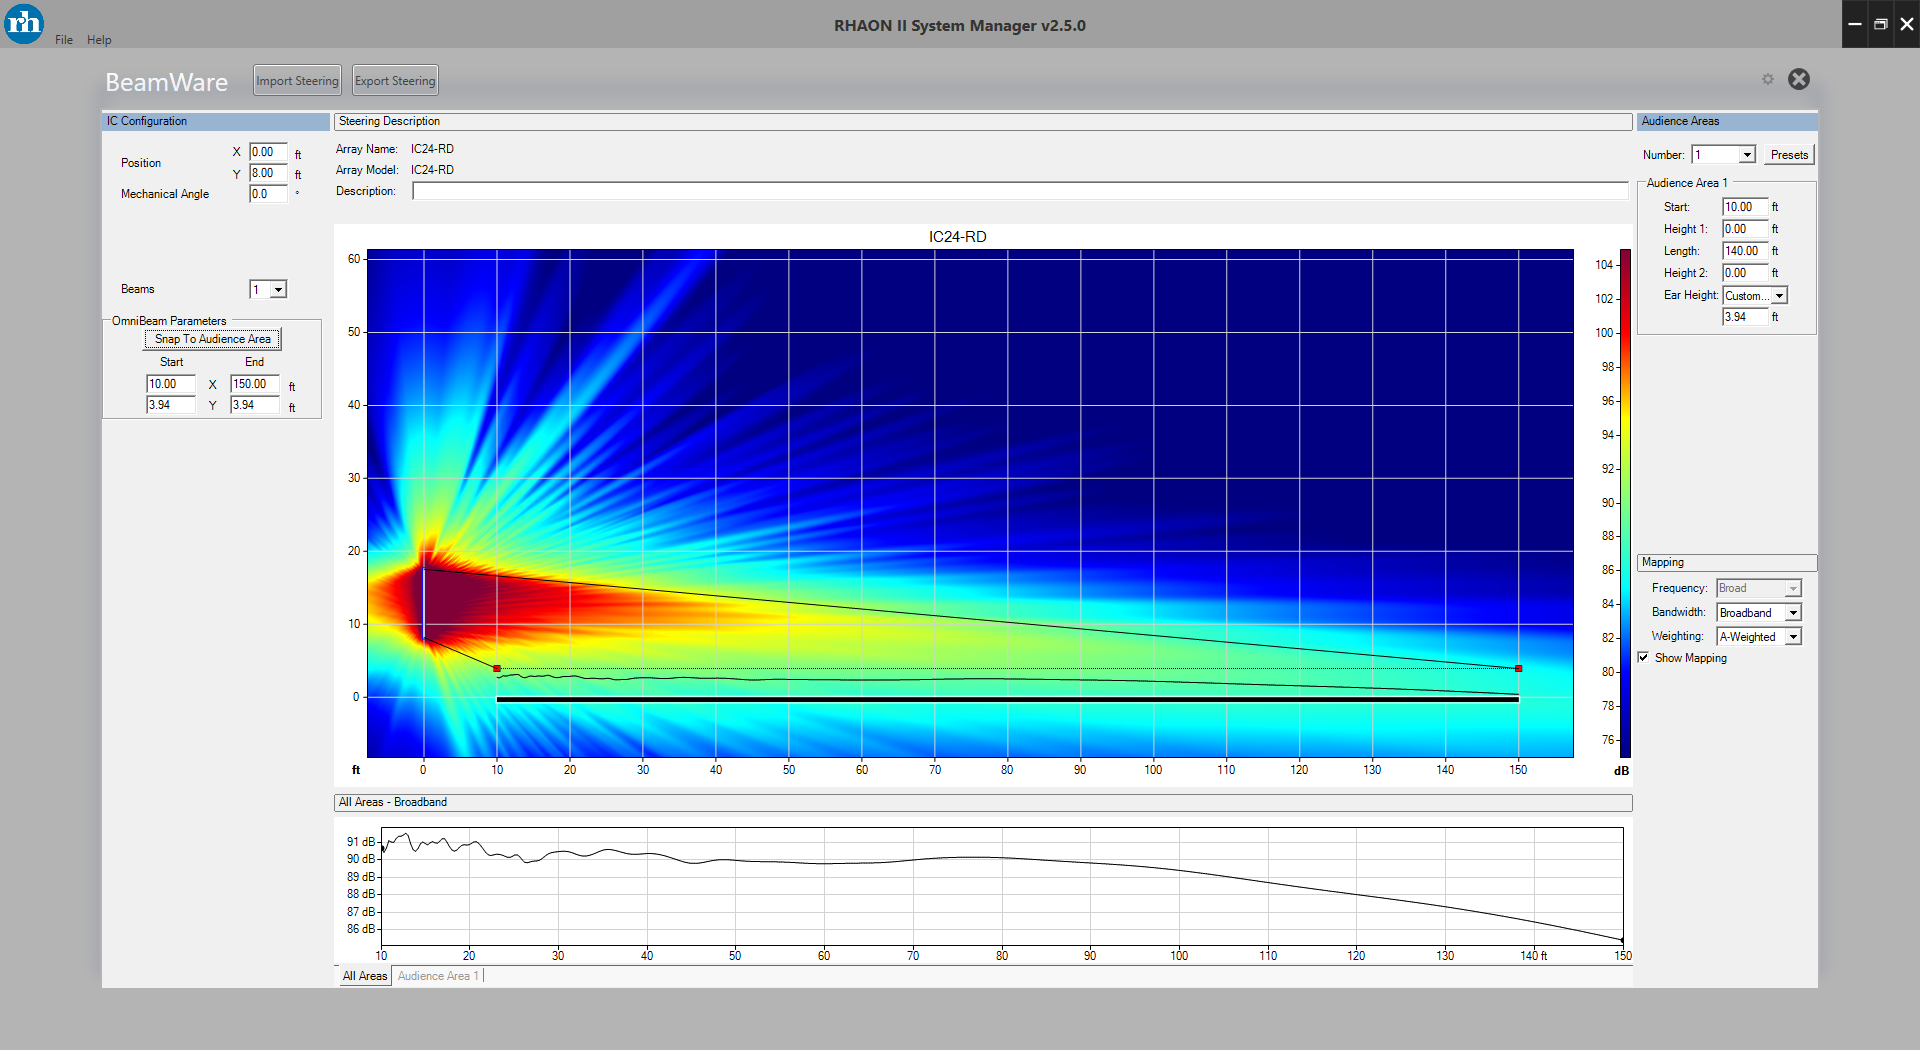Viewport: 1920px width, 1050px height.
Task: Click the IC24-RD chart title
Action: click(957, 237)
